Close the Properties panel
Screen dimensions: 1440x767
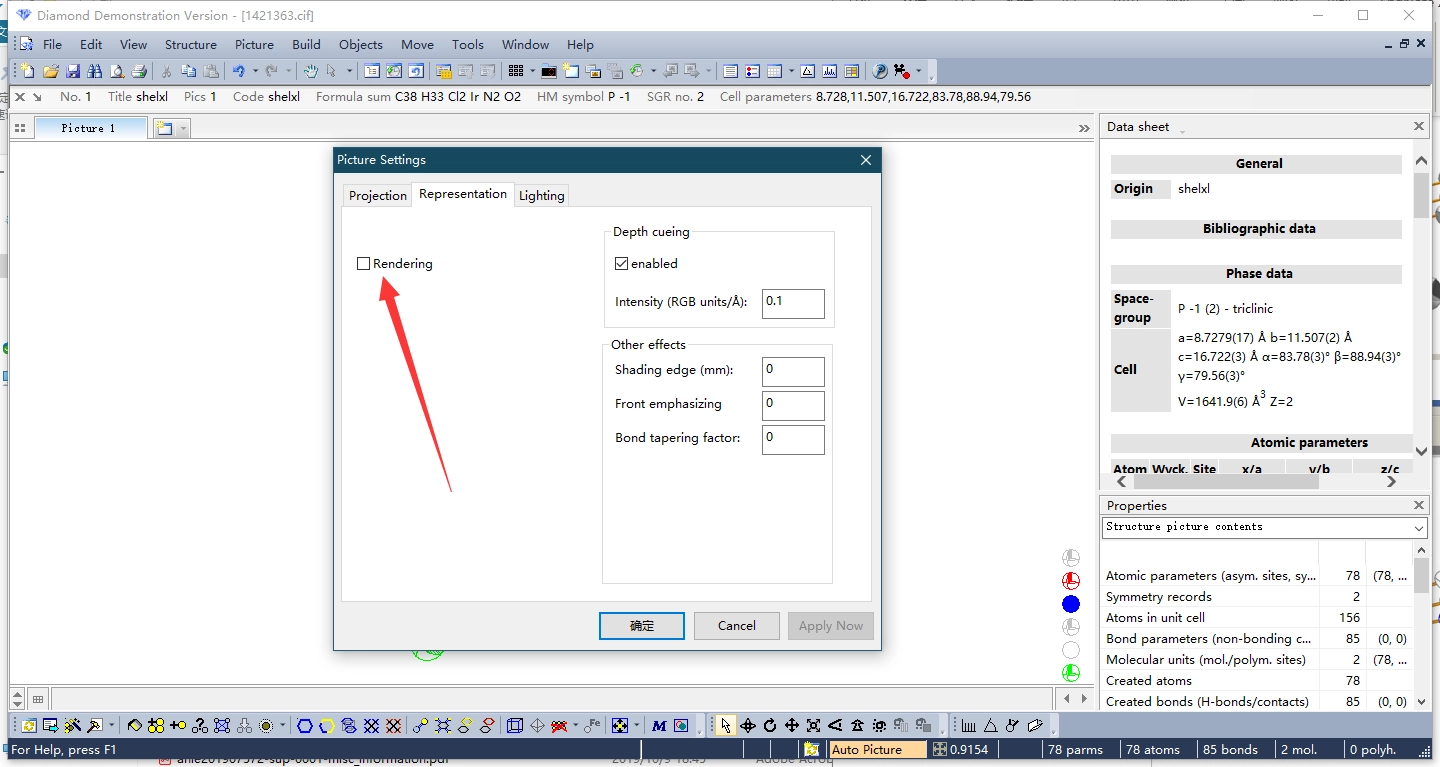[1419, 505]
